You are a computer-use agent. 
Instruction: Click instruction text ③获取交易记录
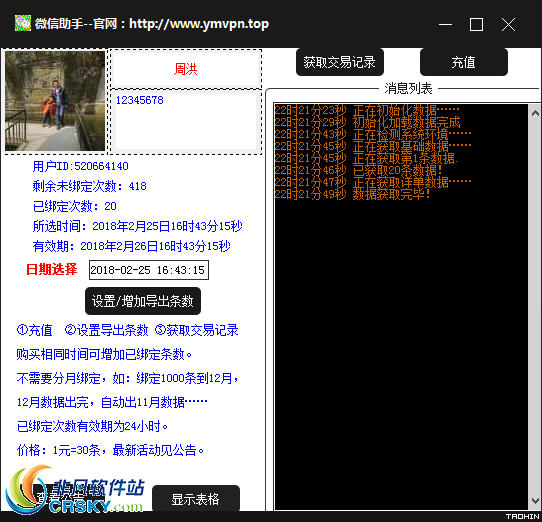[x=196, y=330]
